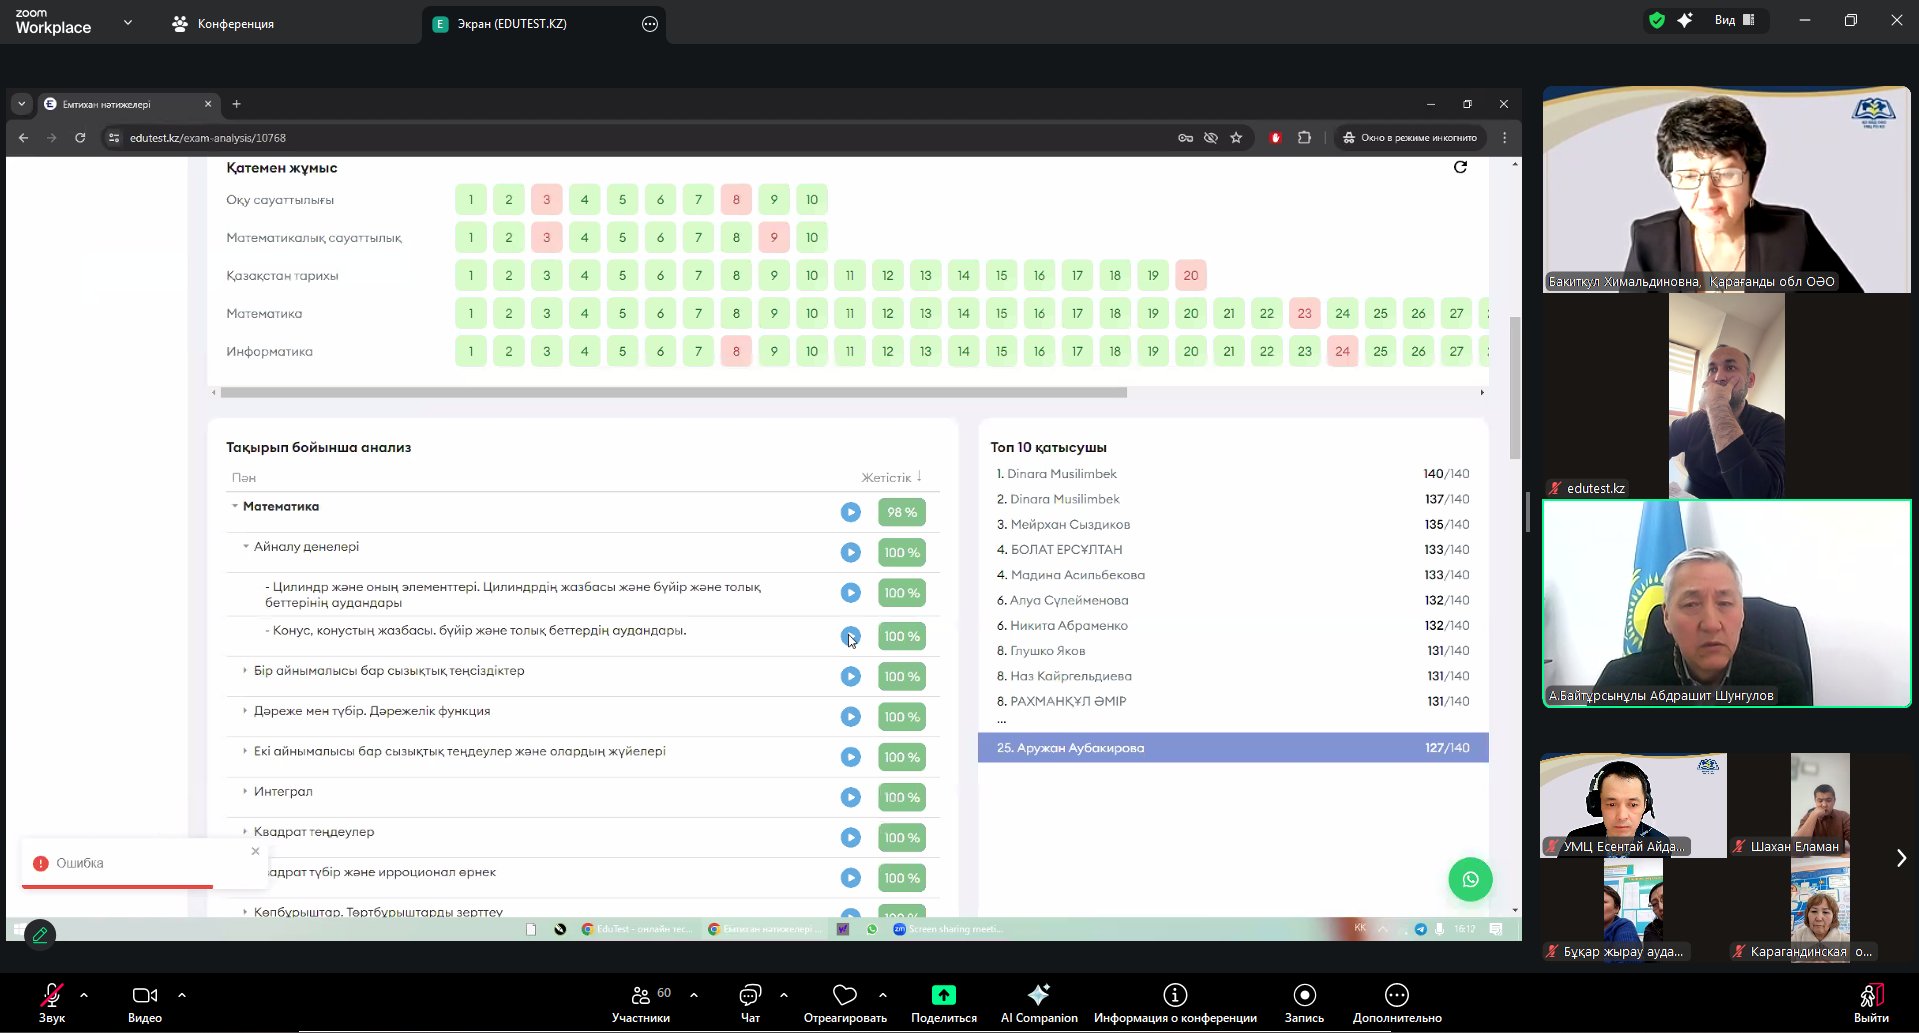This screenshot has height=1033, width=1919.
Task: Switch to the Конференция tab
Action: coord(223,24)
